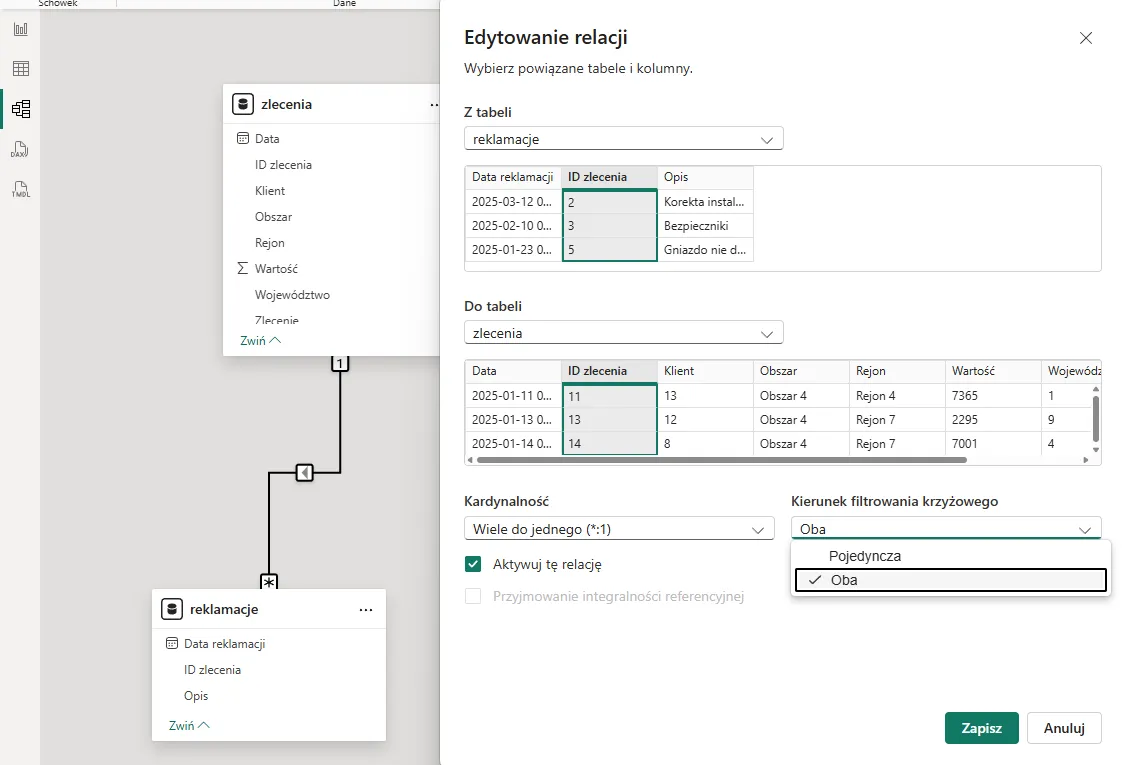Close the Edytowanie relacji dialog
The width and height of the screenshot is (1123, 765).
click(x=1086, y=38)
